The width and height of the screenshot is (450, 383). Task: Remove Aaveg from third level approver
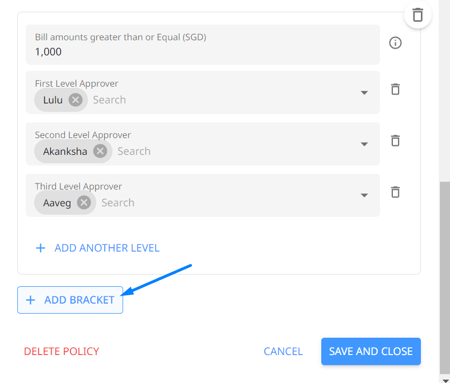coord(84,202)
